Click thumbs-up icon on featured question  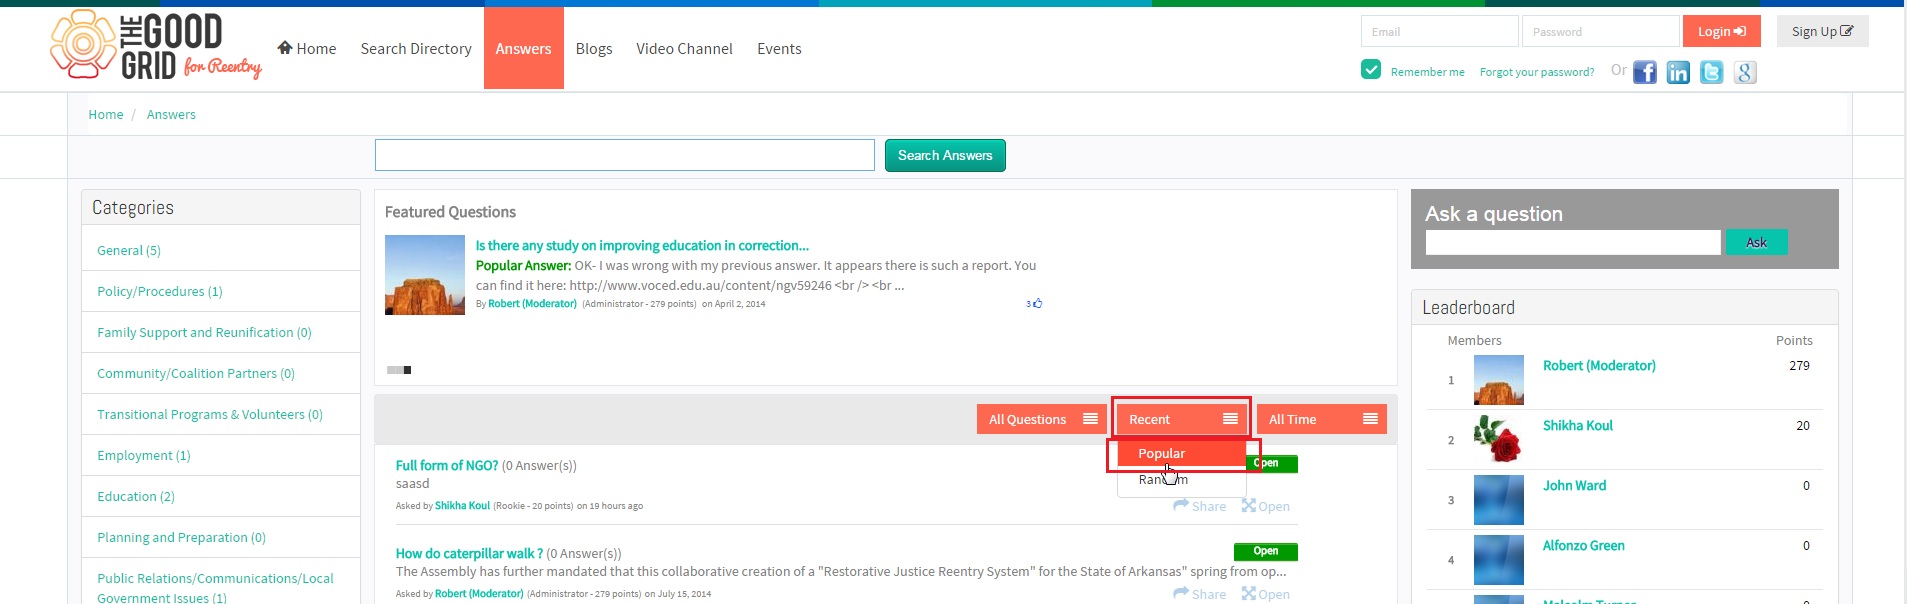[1037, 303]
